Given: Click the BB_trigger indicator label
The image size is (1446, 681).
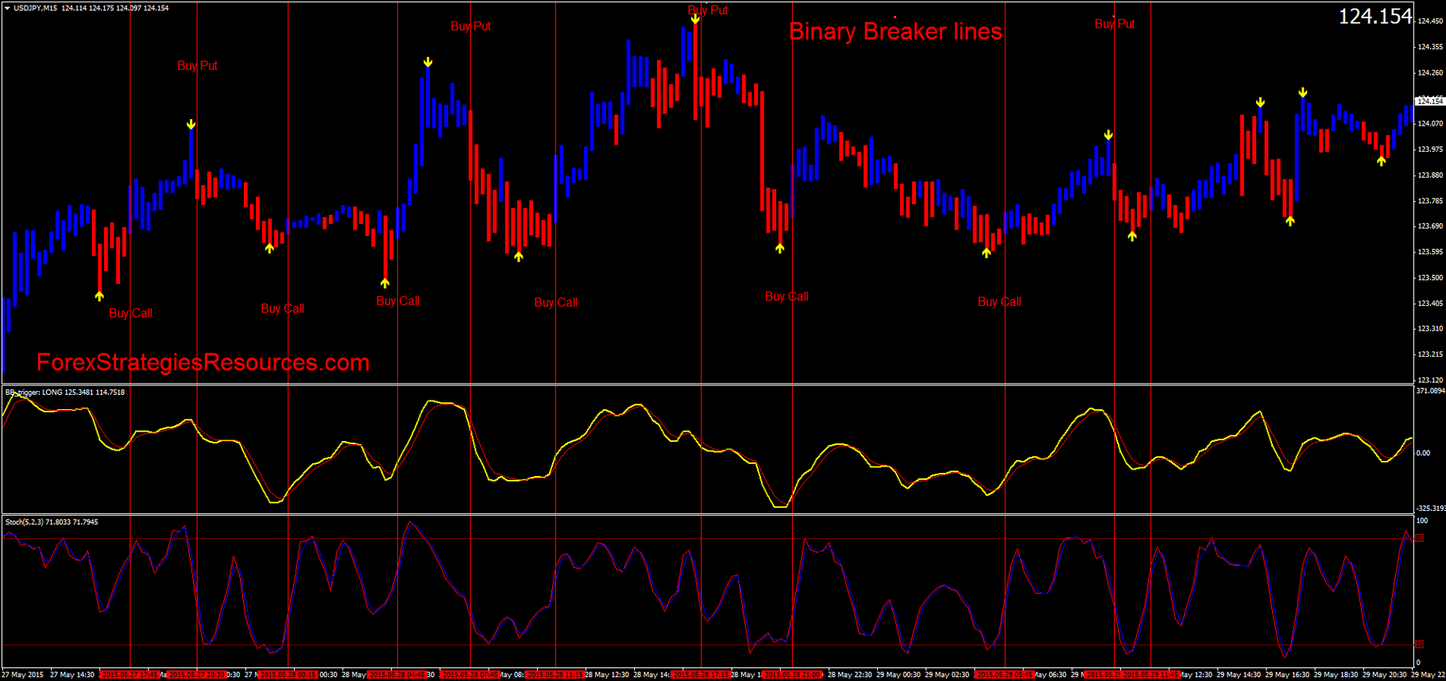Looking at the screenshot, I should (64, 392).
